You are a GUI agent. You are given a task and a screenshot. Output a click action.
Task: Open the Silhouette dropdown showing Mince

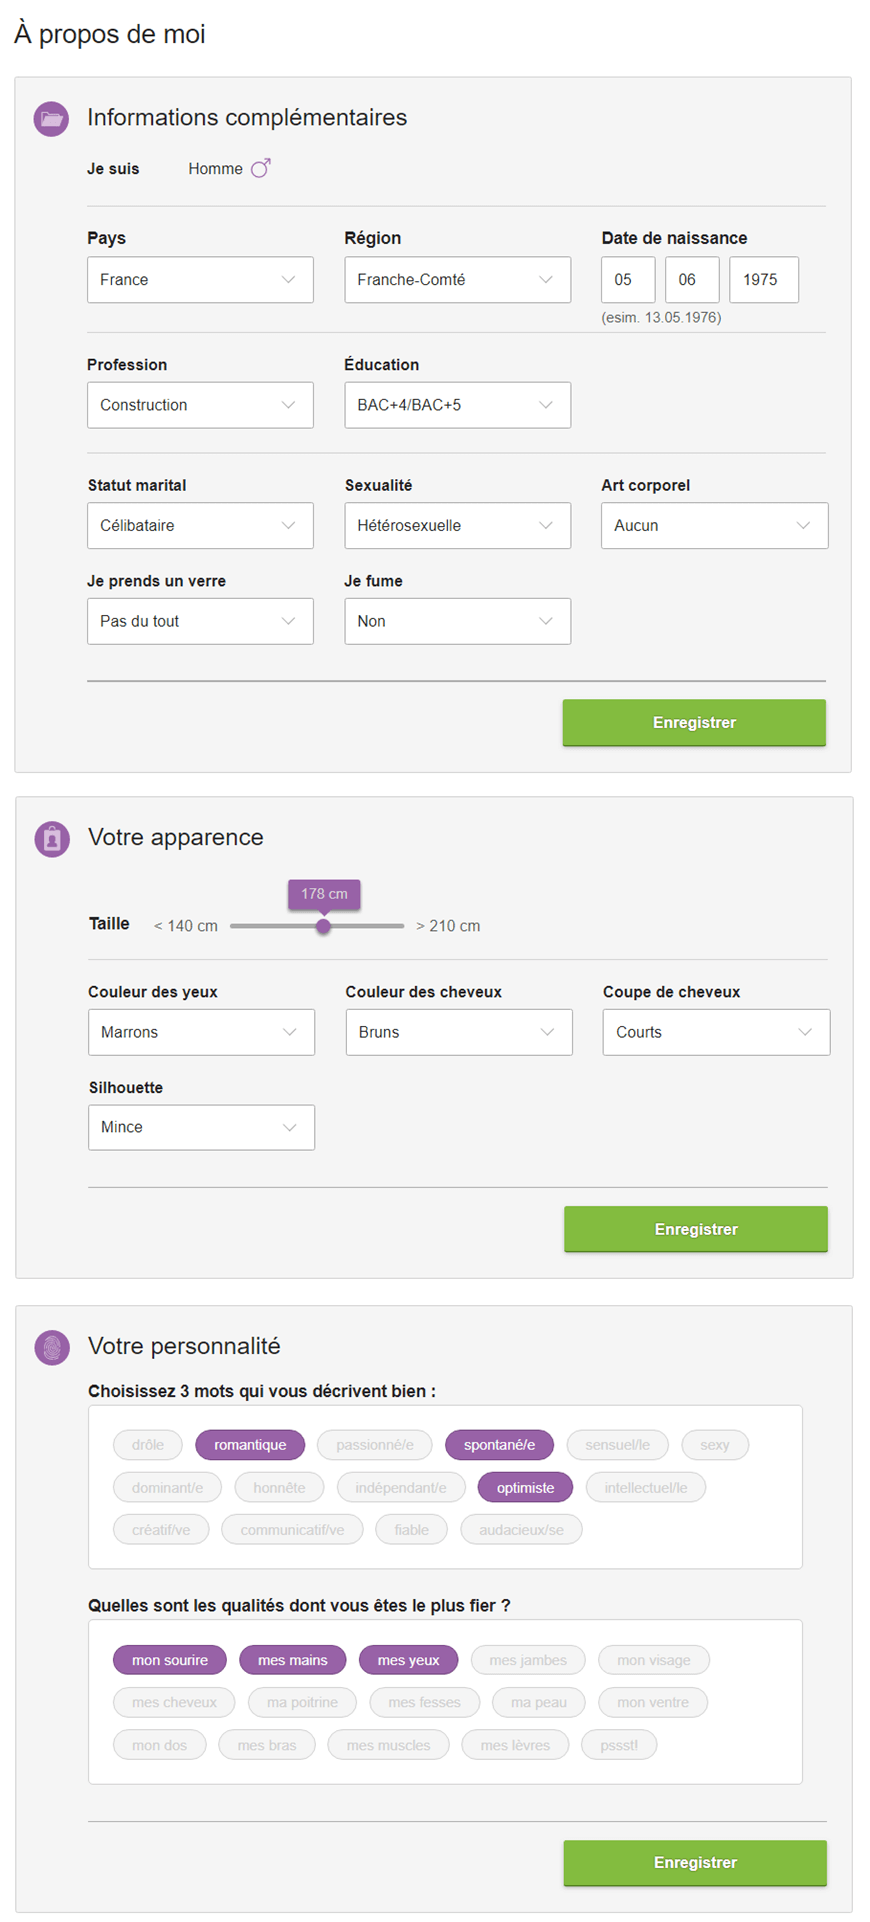(x=201, y=1127)
